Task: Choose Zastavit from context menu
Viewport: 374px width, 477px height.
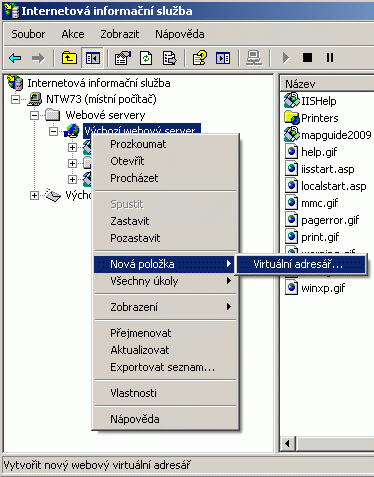Action: pyautogui.click(x=165, y=221)
